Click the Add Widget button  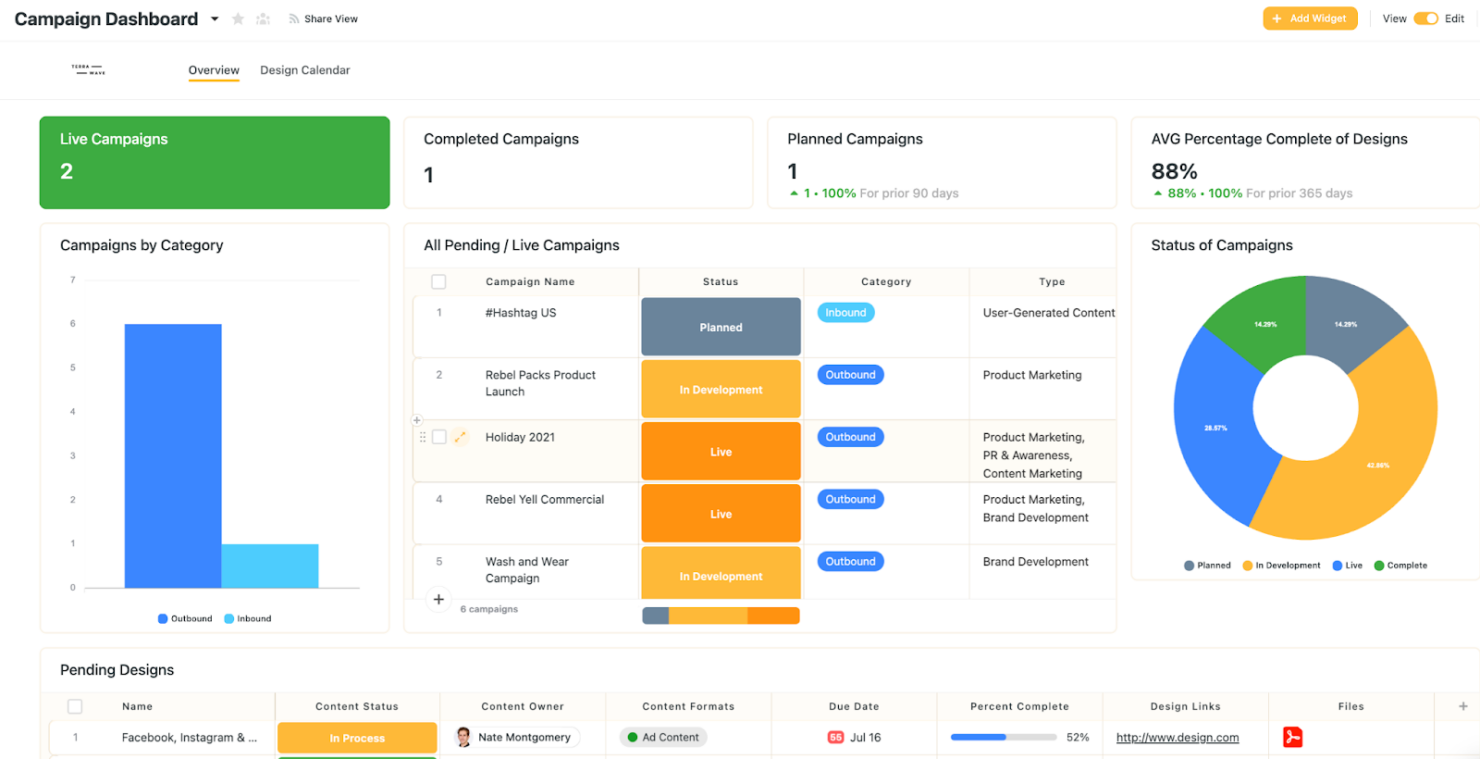point(1310,18)
